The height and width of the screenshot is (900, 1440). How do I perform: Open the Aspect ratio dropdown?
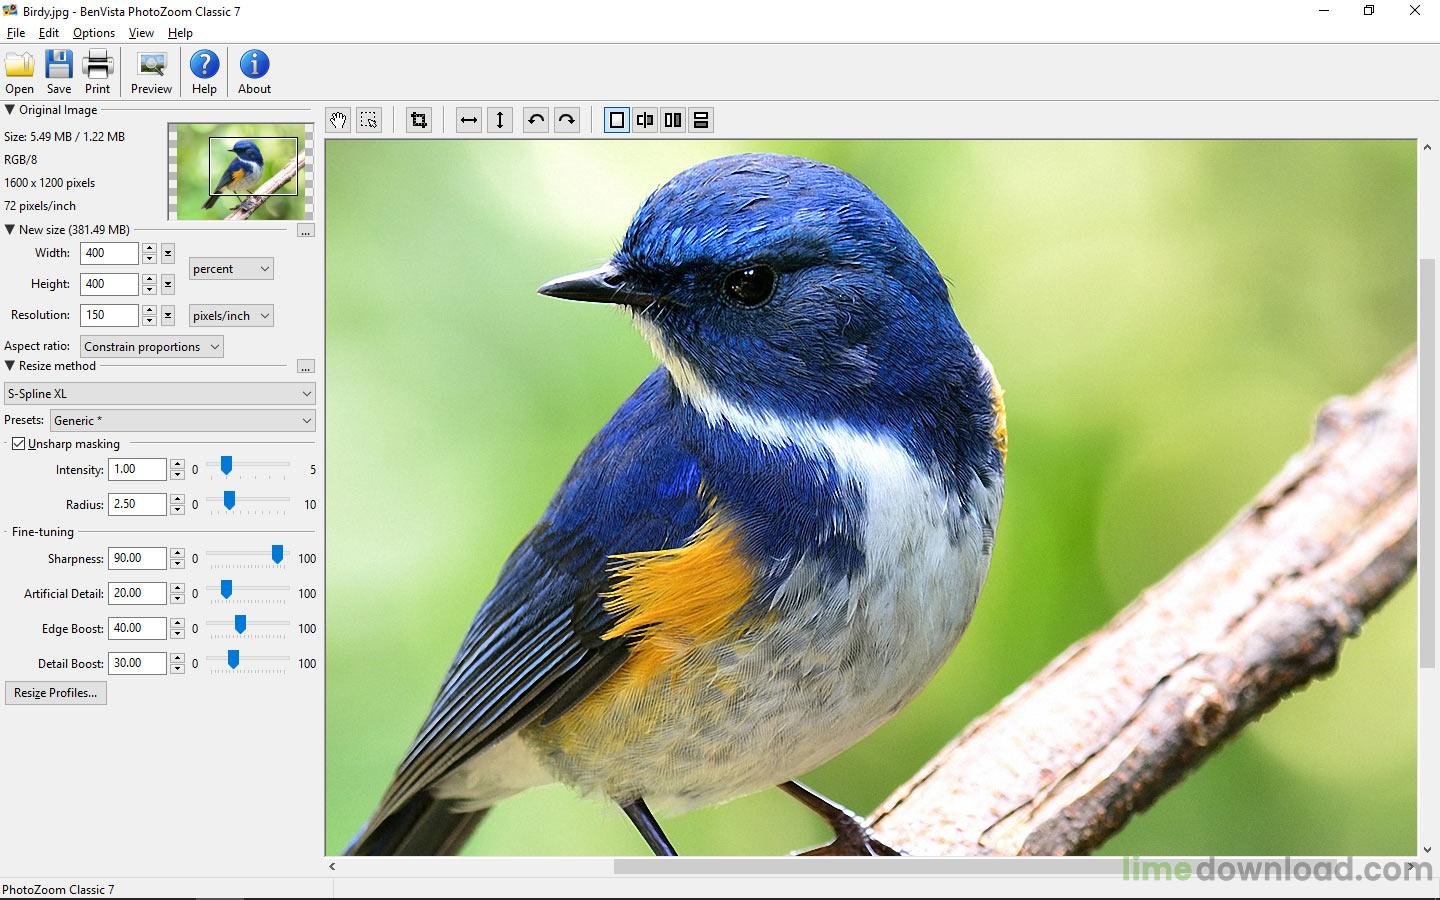pyautogui.click(x=151, y=347)
